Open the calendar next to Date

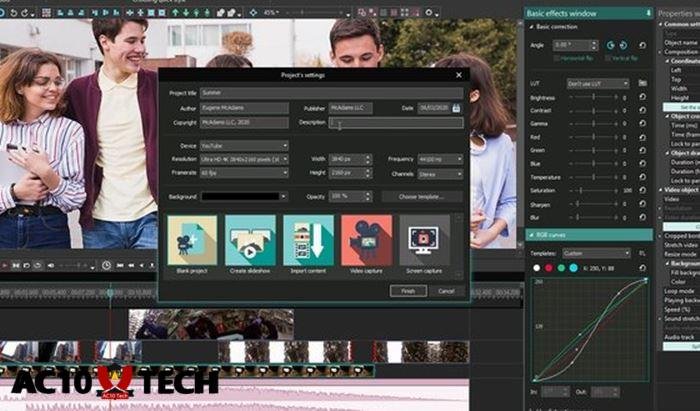point(457,108)
